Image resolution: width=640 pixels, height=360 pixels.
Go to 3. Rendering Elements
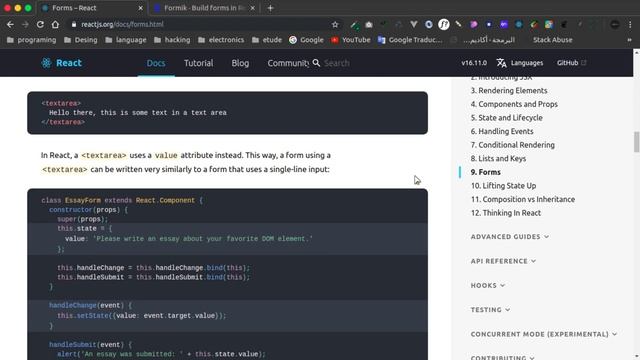509,91
